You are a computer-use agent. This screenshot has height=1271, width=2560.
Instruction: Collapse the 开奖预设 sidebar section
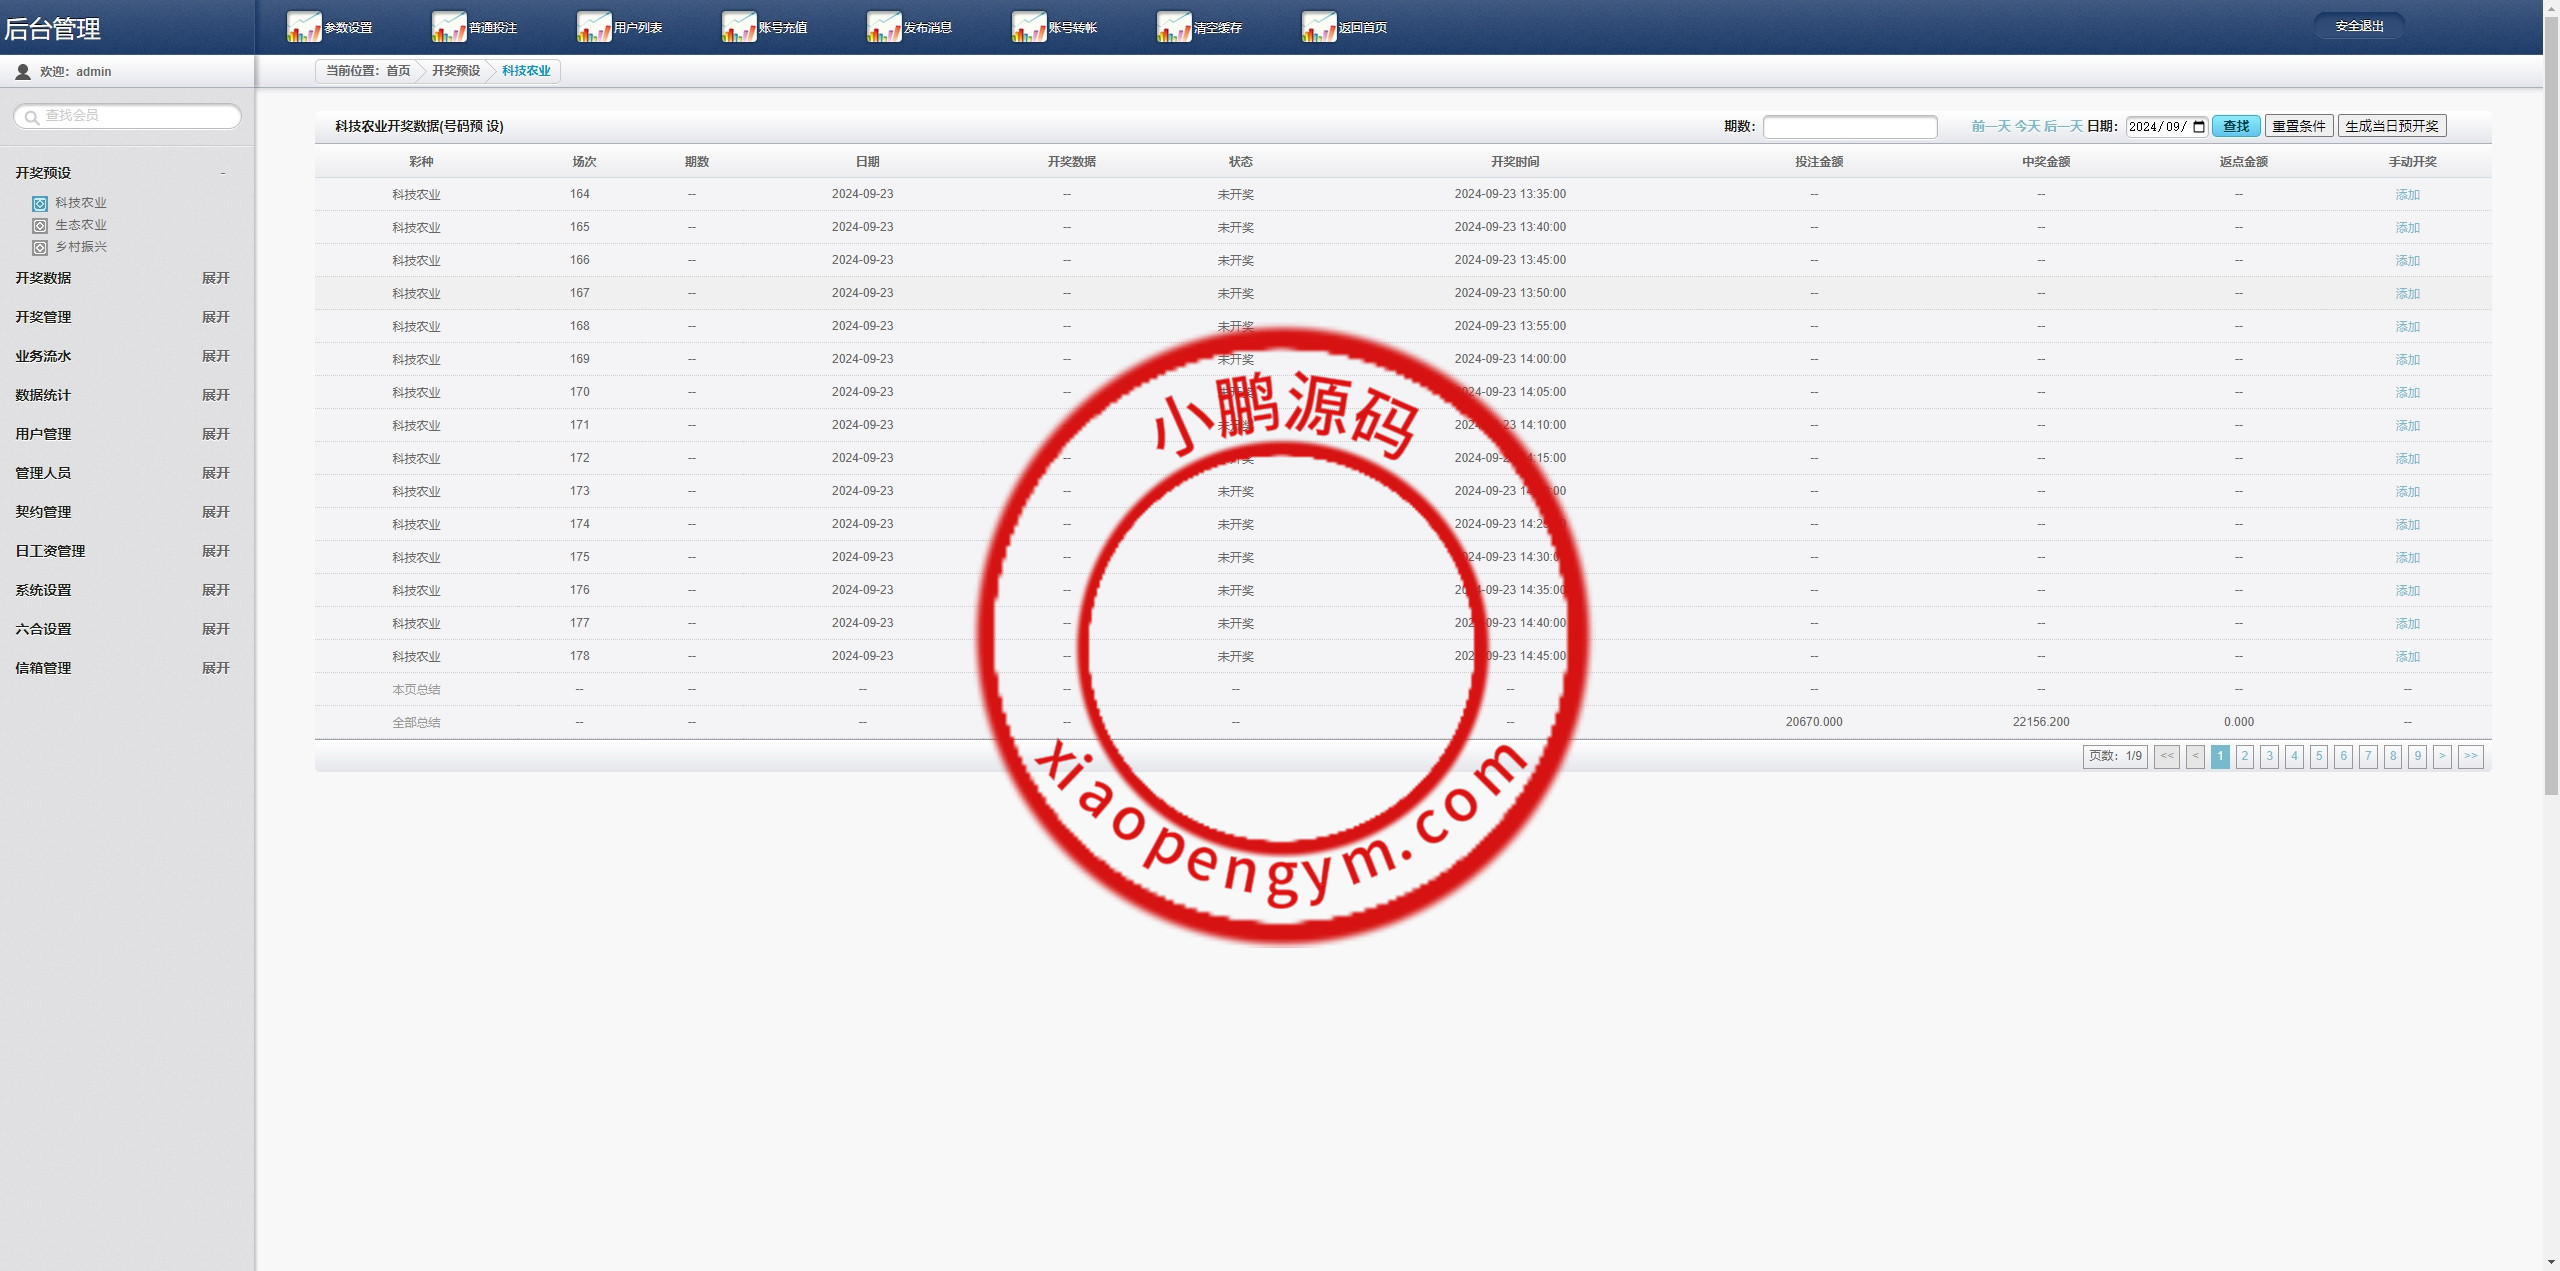[222, 173]
